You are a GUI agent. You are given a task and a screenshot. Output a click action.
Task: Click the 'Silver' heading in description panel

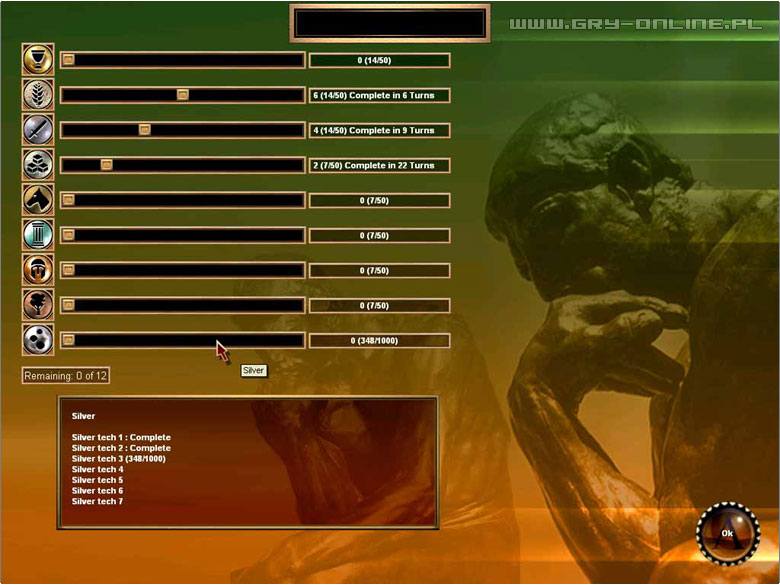pyautogui.click(x=83, y=416)
